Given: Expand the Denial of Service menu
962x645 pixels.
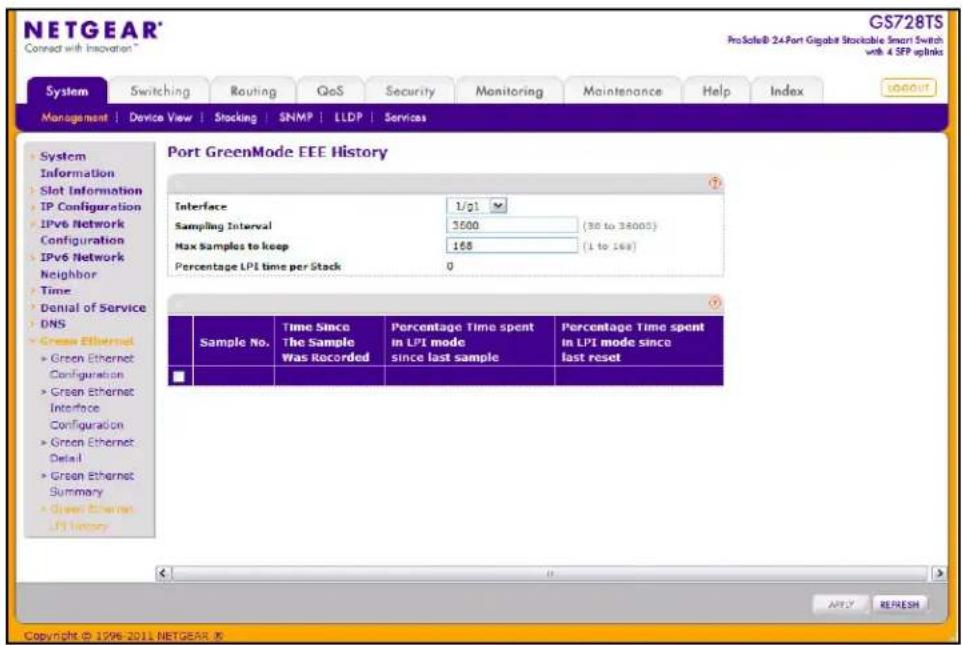Looking at the screenshot, I should (x=93, y=307).
